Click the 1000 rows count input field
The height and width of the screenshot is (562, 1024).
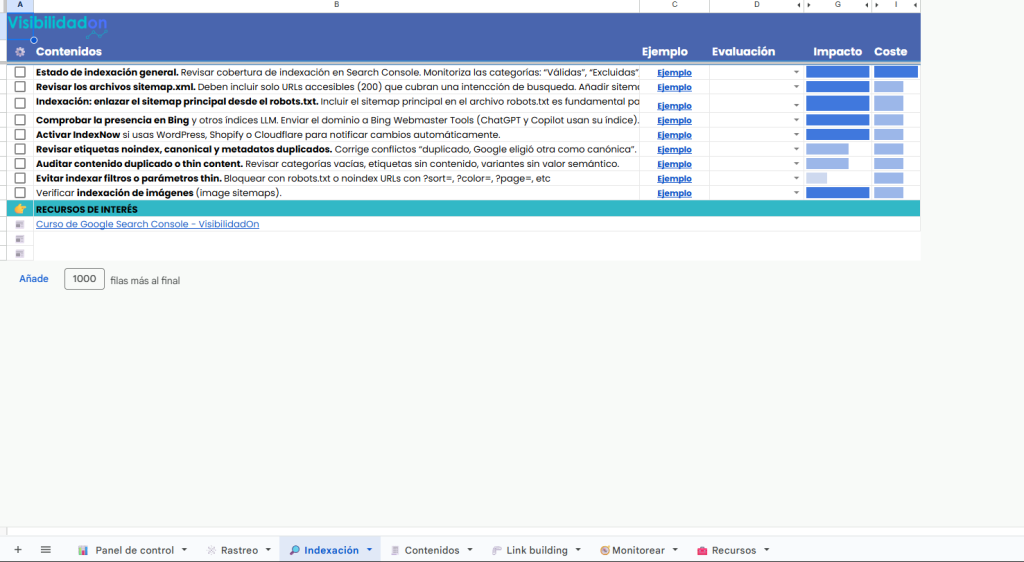[x=85, y=279]
